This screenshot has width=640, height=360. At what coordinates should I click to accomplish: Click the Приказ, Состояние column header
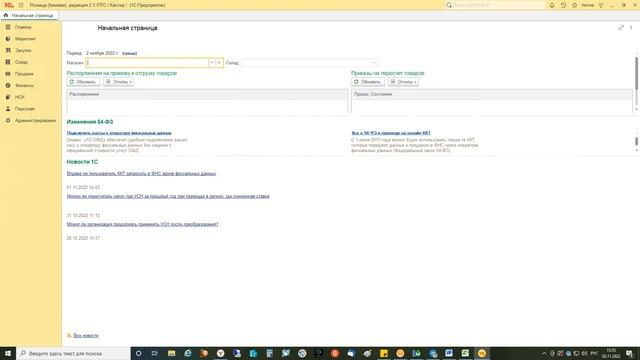coord(492,94)
